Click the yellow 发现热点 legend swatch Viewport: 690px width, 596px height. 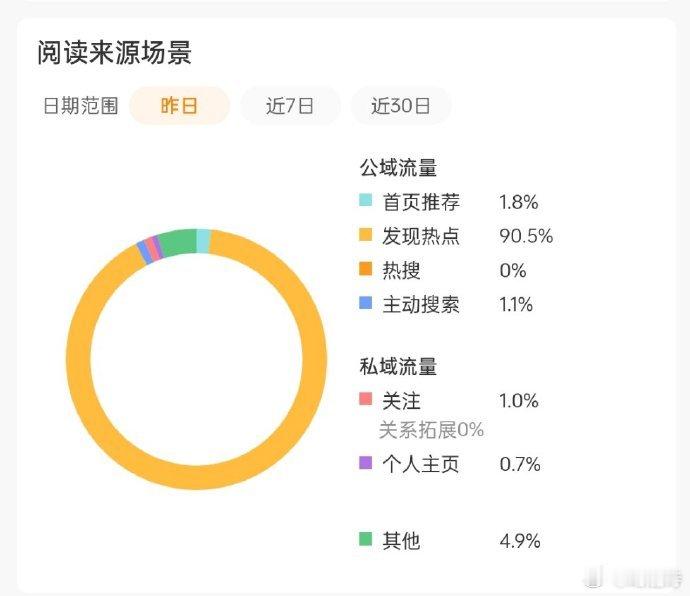365,234
